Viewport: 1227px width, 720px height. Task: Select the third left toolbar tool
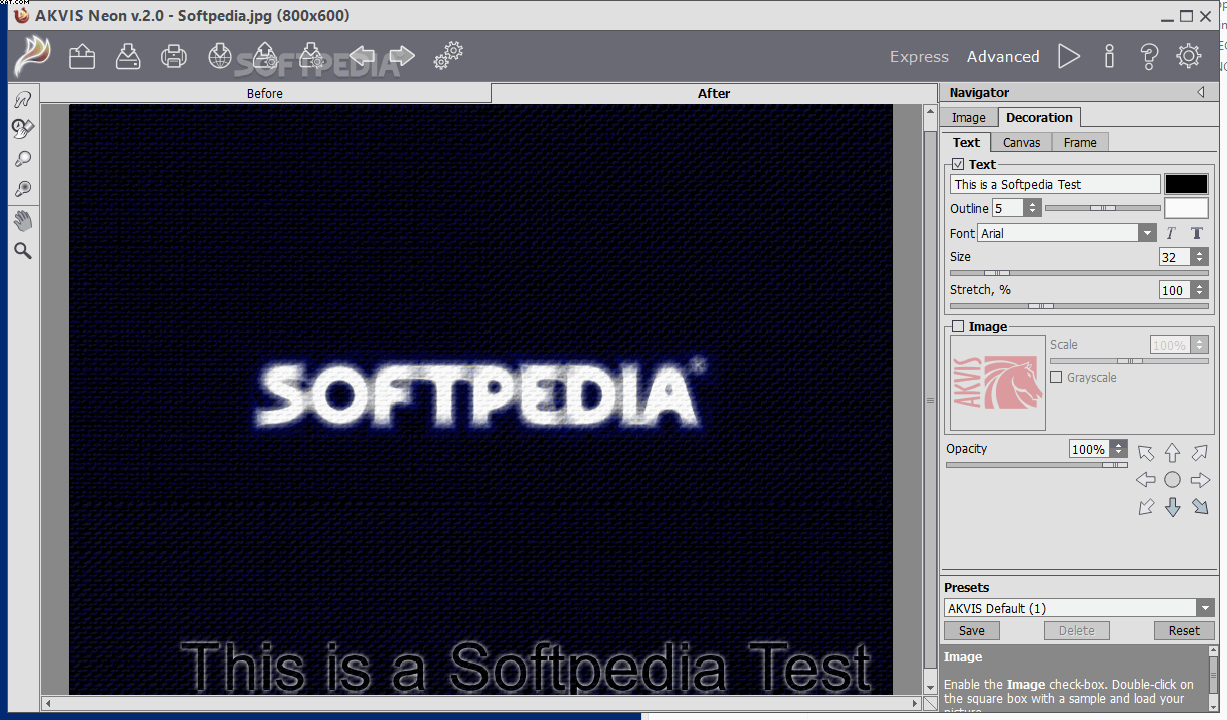pos(22,158)
